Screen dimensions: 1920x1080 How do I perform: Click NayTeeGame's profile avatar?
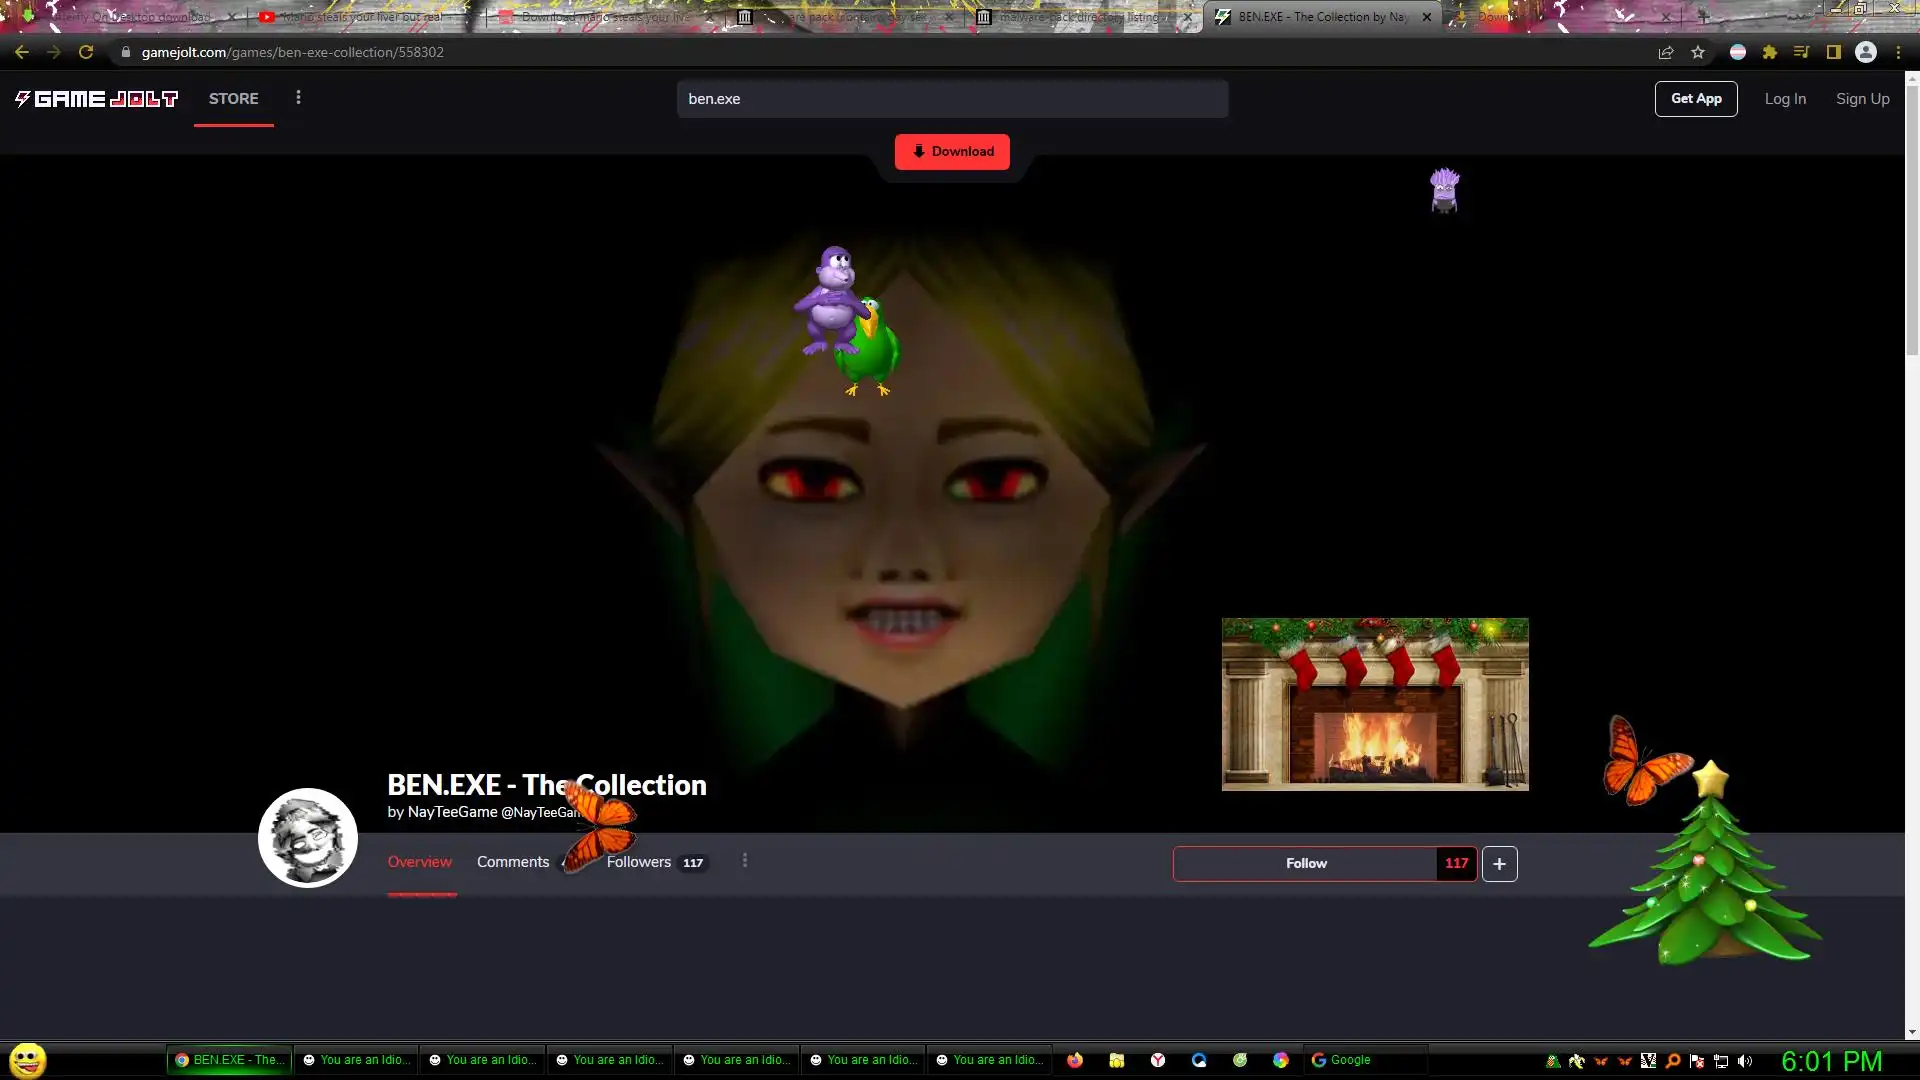coord(308,838)
